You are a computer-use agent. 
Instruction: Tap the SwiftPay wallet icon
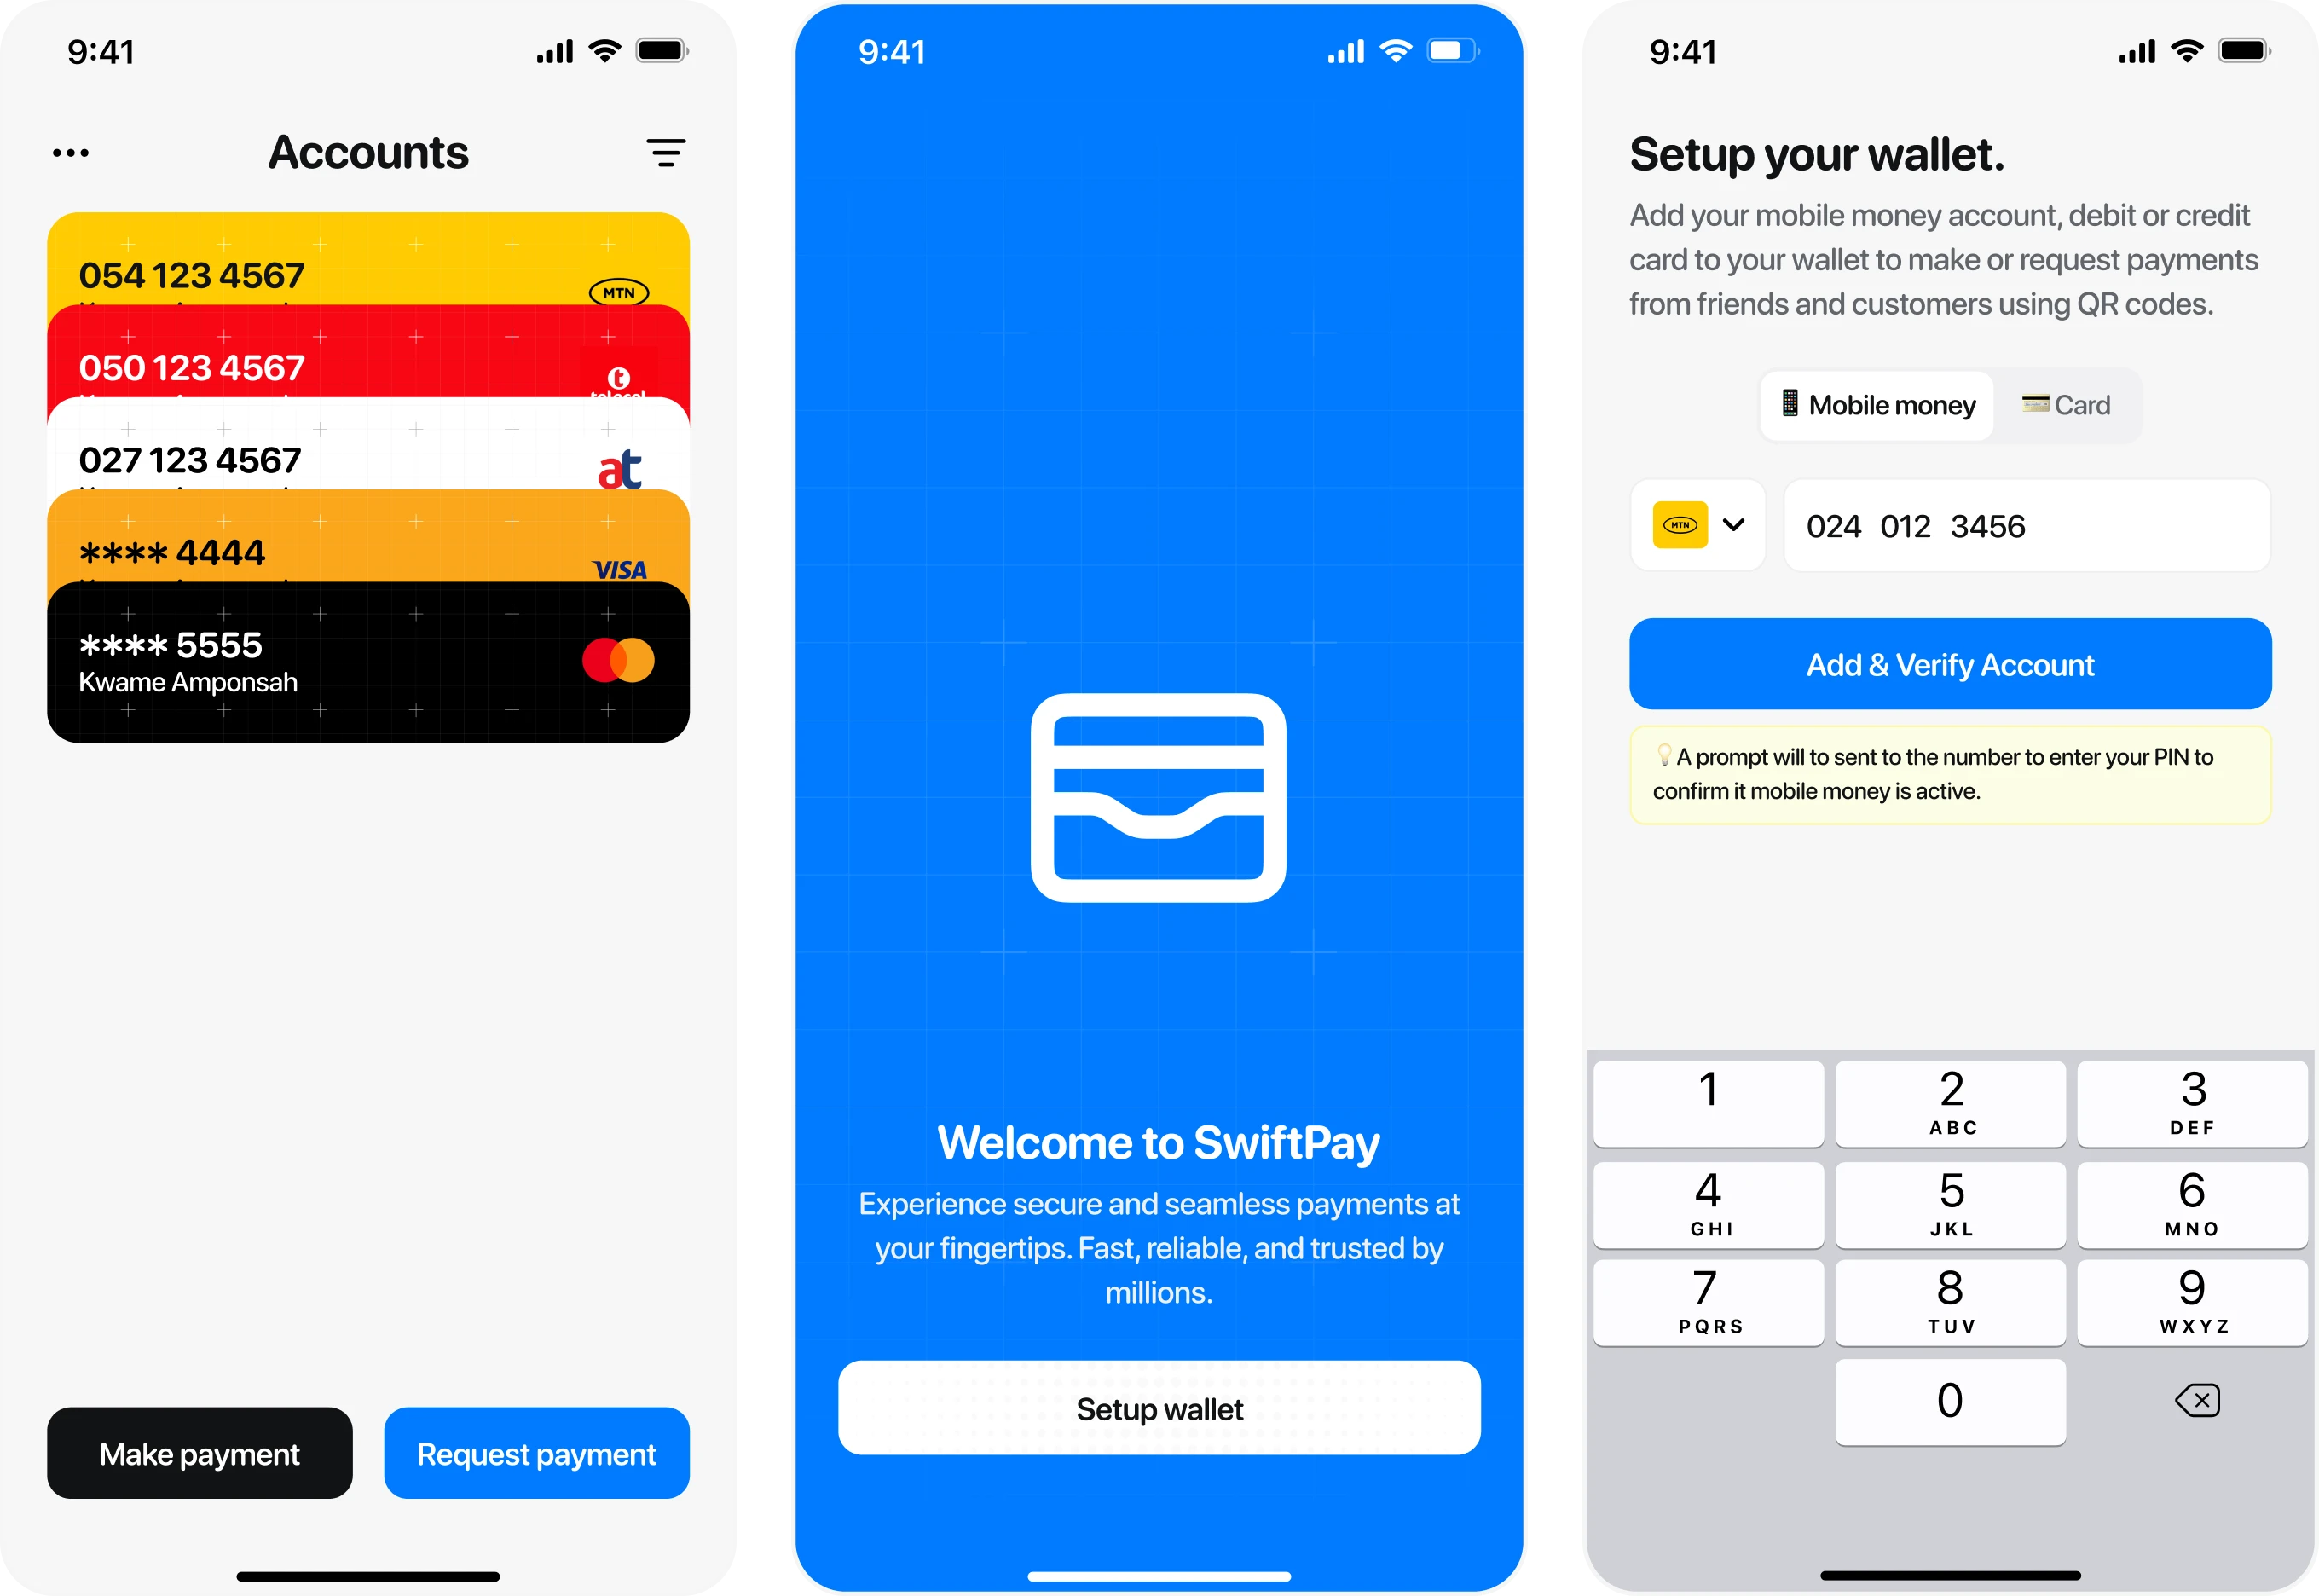pos(1159,798)
